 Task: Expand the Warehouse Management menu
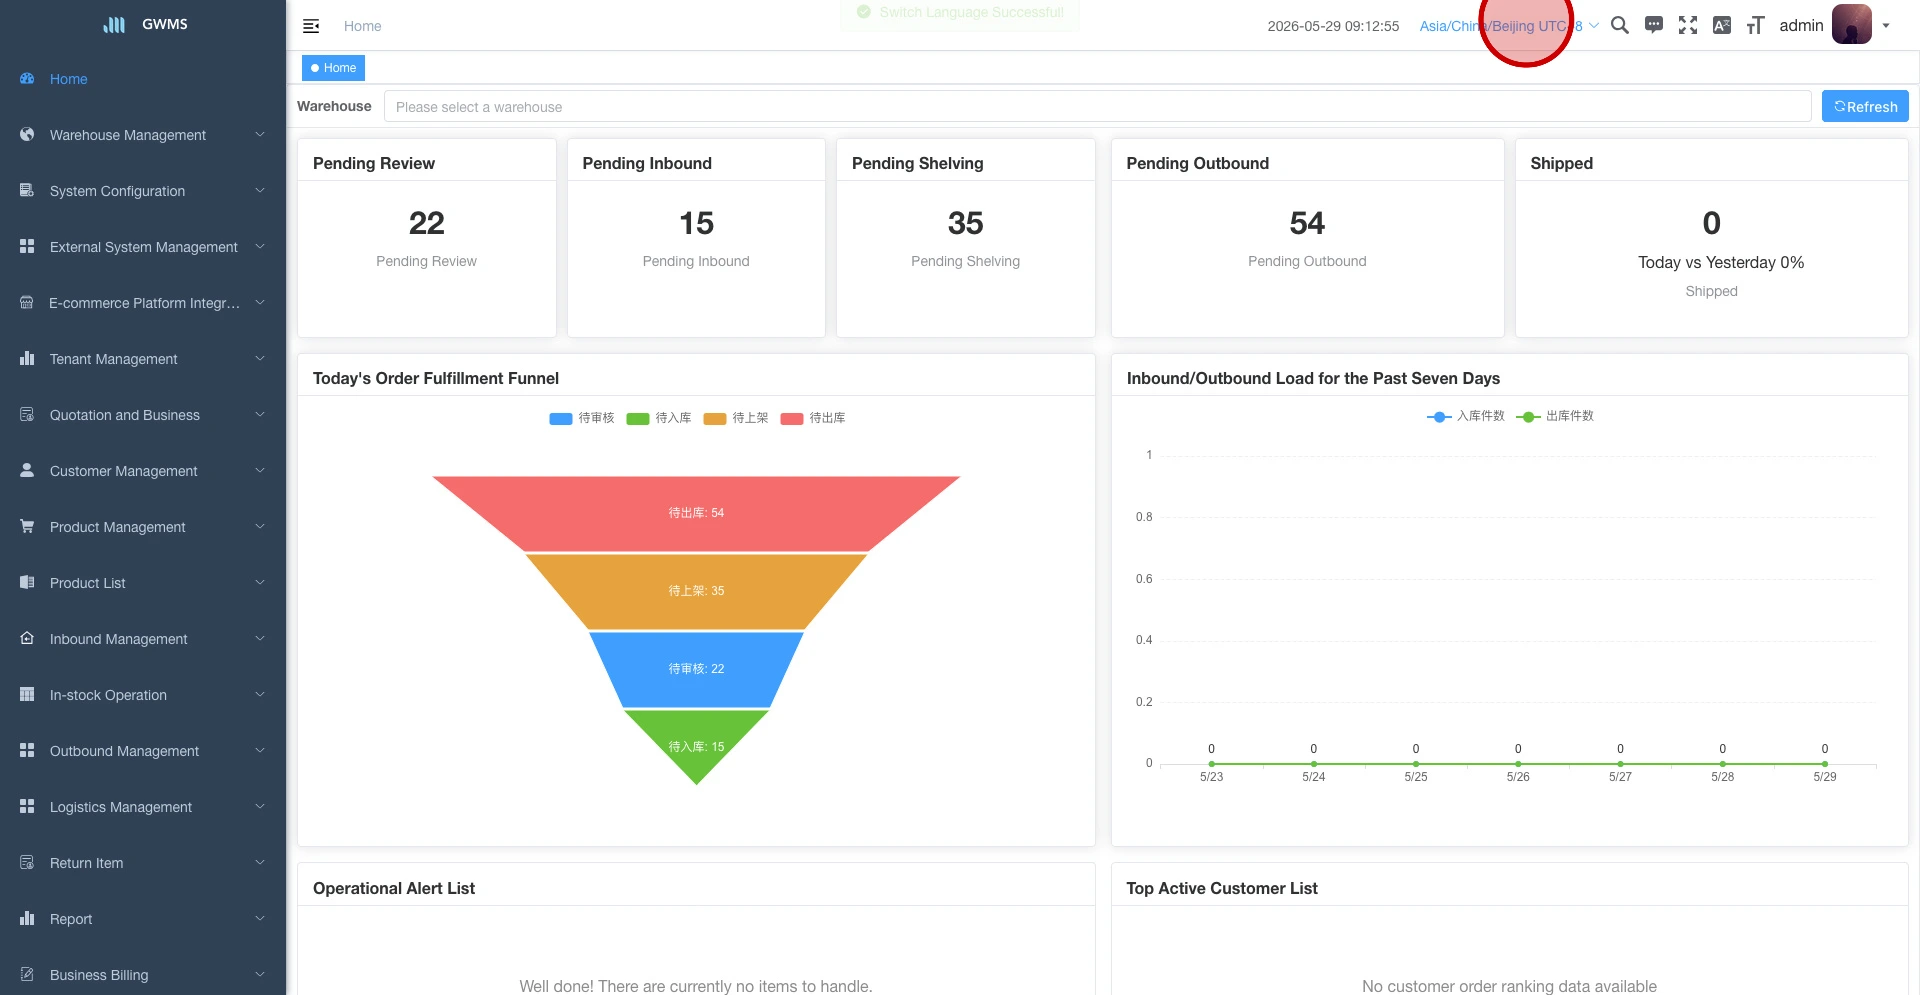143,135
